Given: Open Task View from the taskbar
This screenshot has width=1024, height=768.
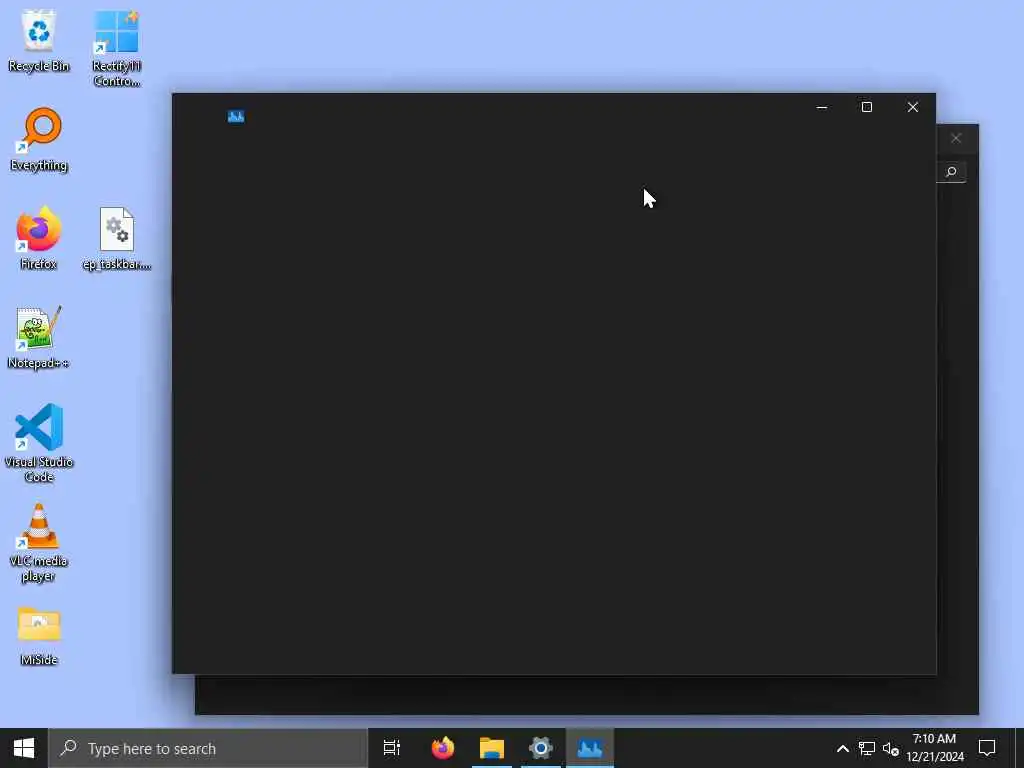Looking at the screenshot, I should tap(392, 748).
